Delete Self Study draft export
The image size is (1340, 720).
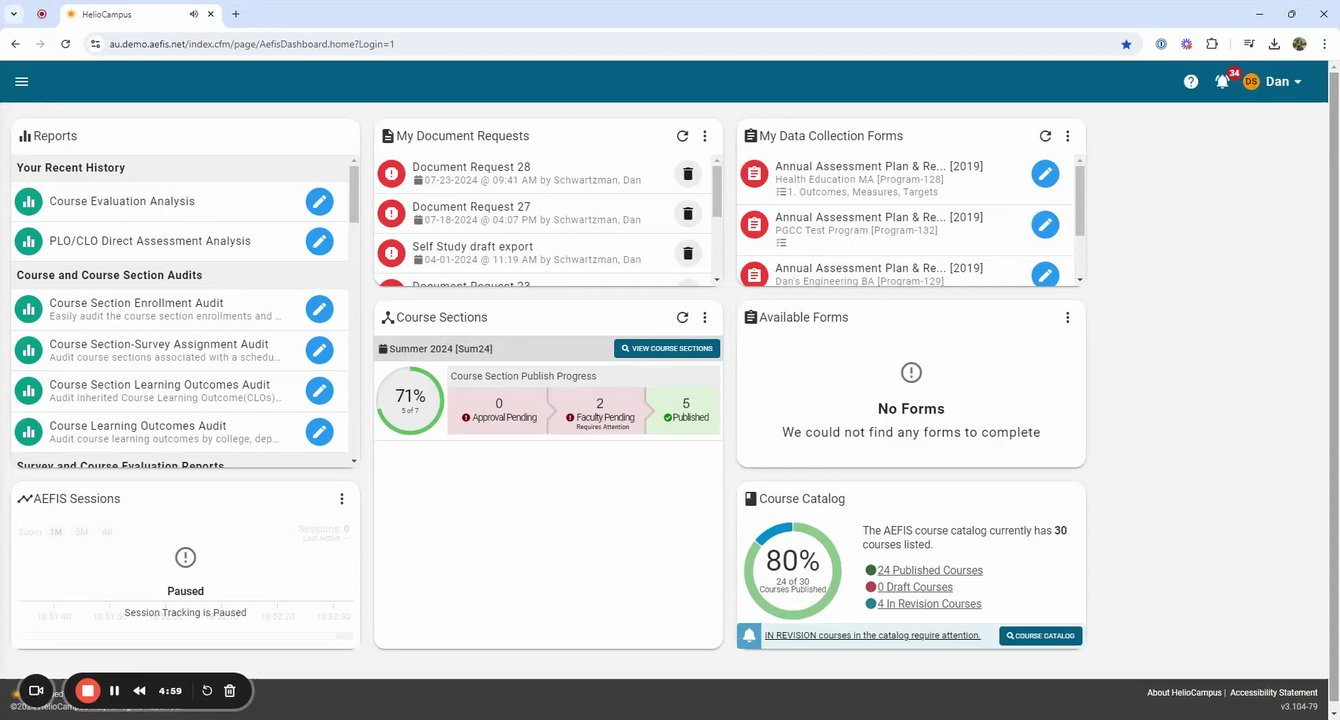point(687,253)
